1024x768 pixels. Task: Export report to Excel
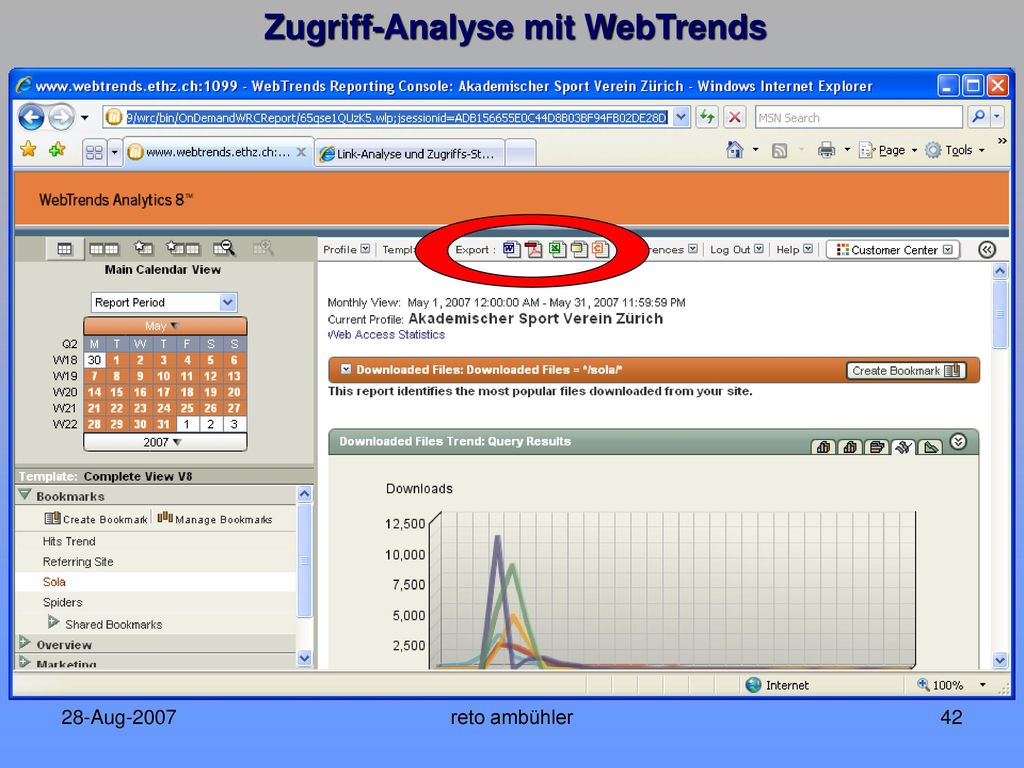[x=557, y=249]
